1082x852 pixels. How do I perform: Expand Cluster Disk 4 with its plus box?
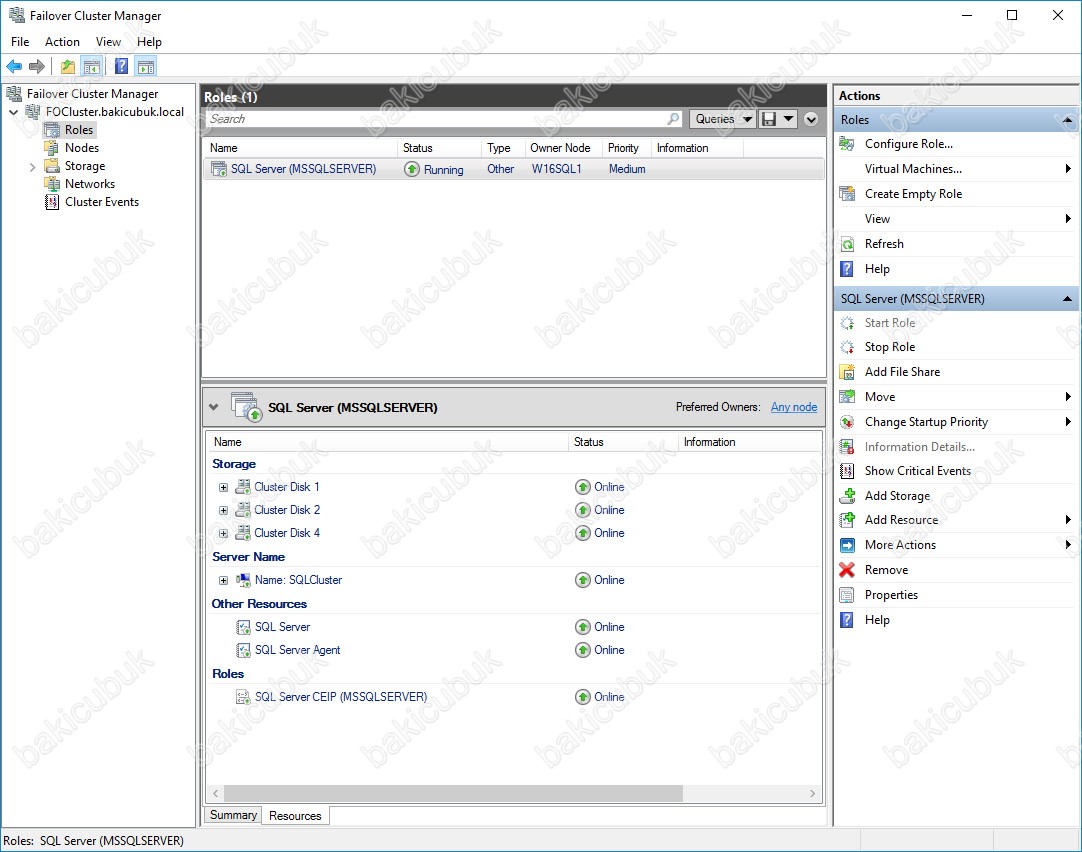(x=223, y=533)
